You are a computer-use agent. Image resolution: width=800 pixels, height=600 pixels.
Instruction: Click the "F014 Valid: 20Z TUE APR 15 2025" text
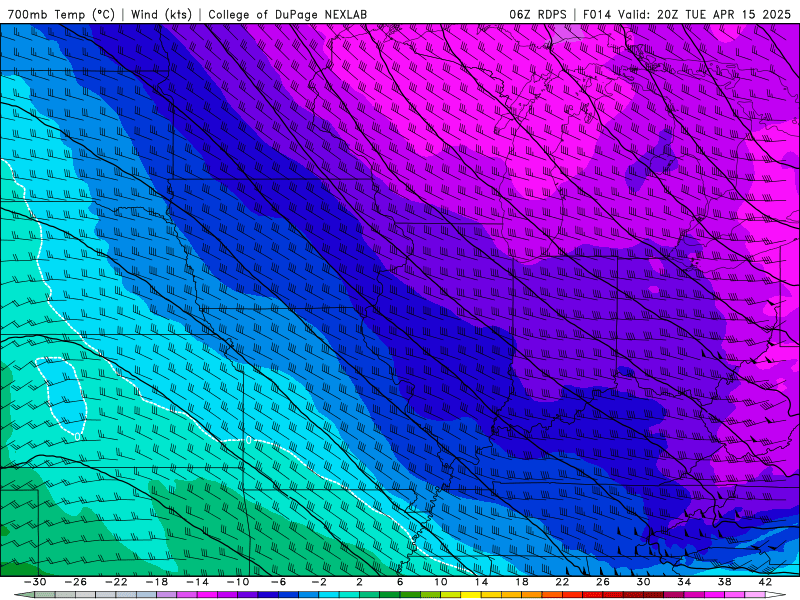687,14
